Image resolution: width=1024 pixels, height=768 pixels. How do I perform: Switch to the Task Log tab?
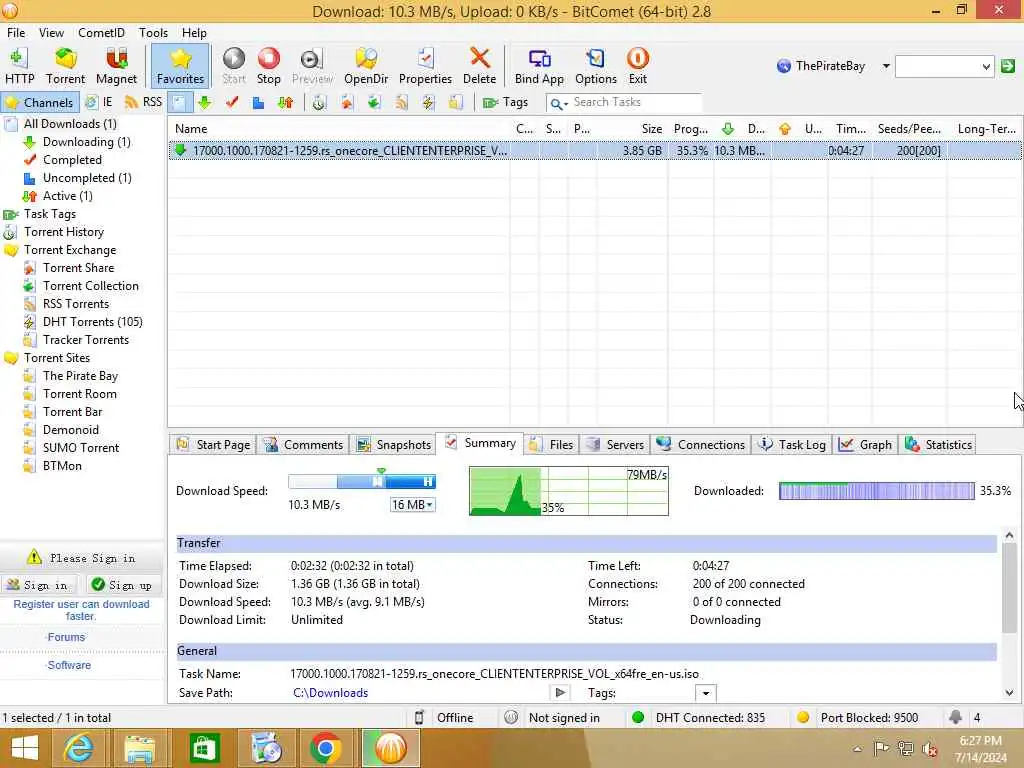792,445
